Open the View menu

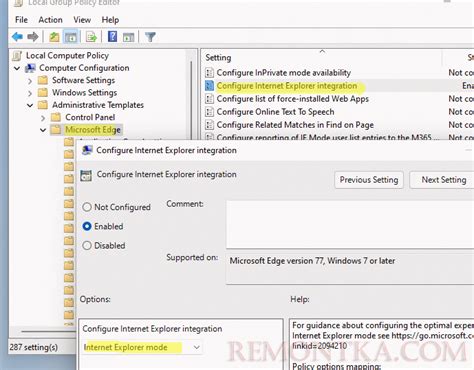[x=82, y=20]
